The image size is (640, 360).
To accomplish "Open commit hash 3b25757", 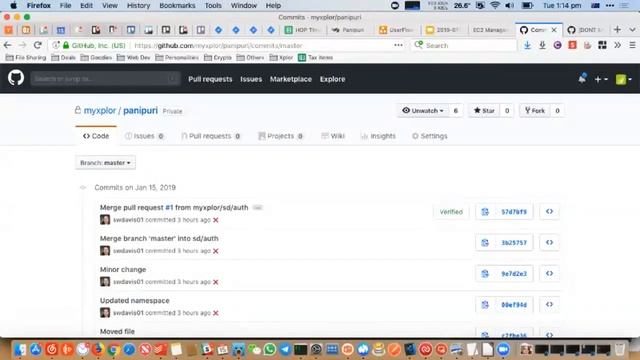I will [x=514, y=243].
